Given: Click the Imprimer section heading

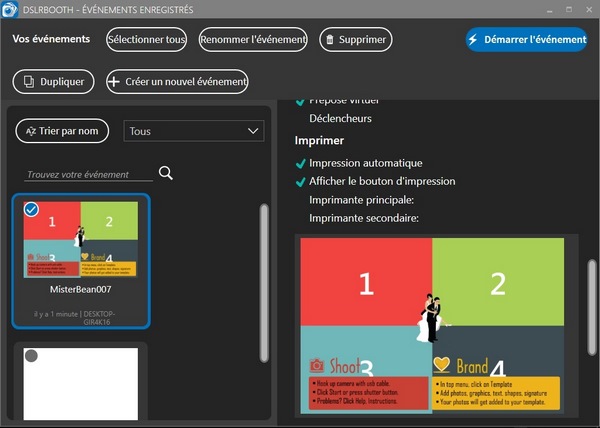Looking at the screenshot, I should pos(319,140).
